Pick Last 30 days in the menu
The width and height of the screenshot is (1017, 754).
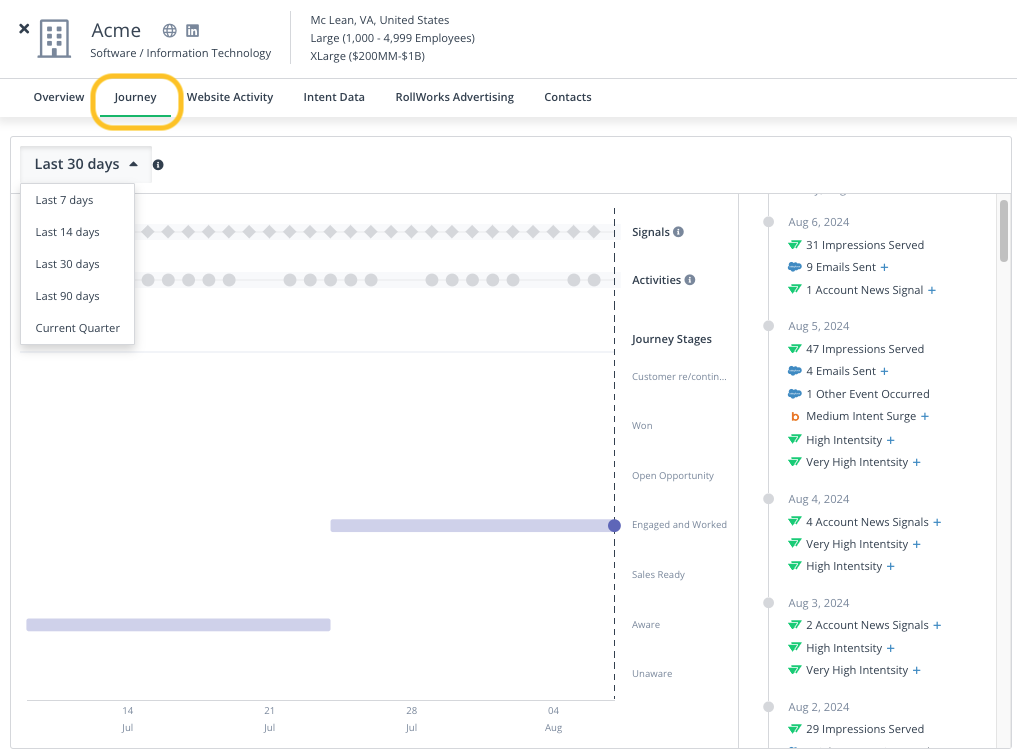tap(77, 264)
